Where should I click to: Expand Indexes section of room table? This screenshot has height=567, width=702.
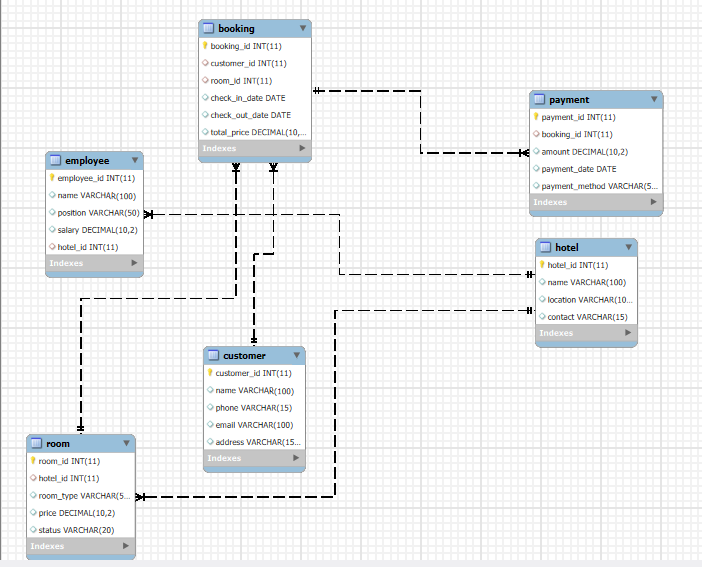126,546
